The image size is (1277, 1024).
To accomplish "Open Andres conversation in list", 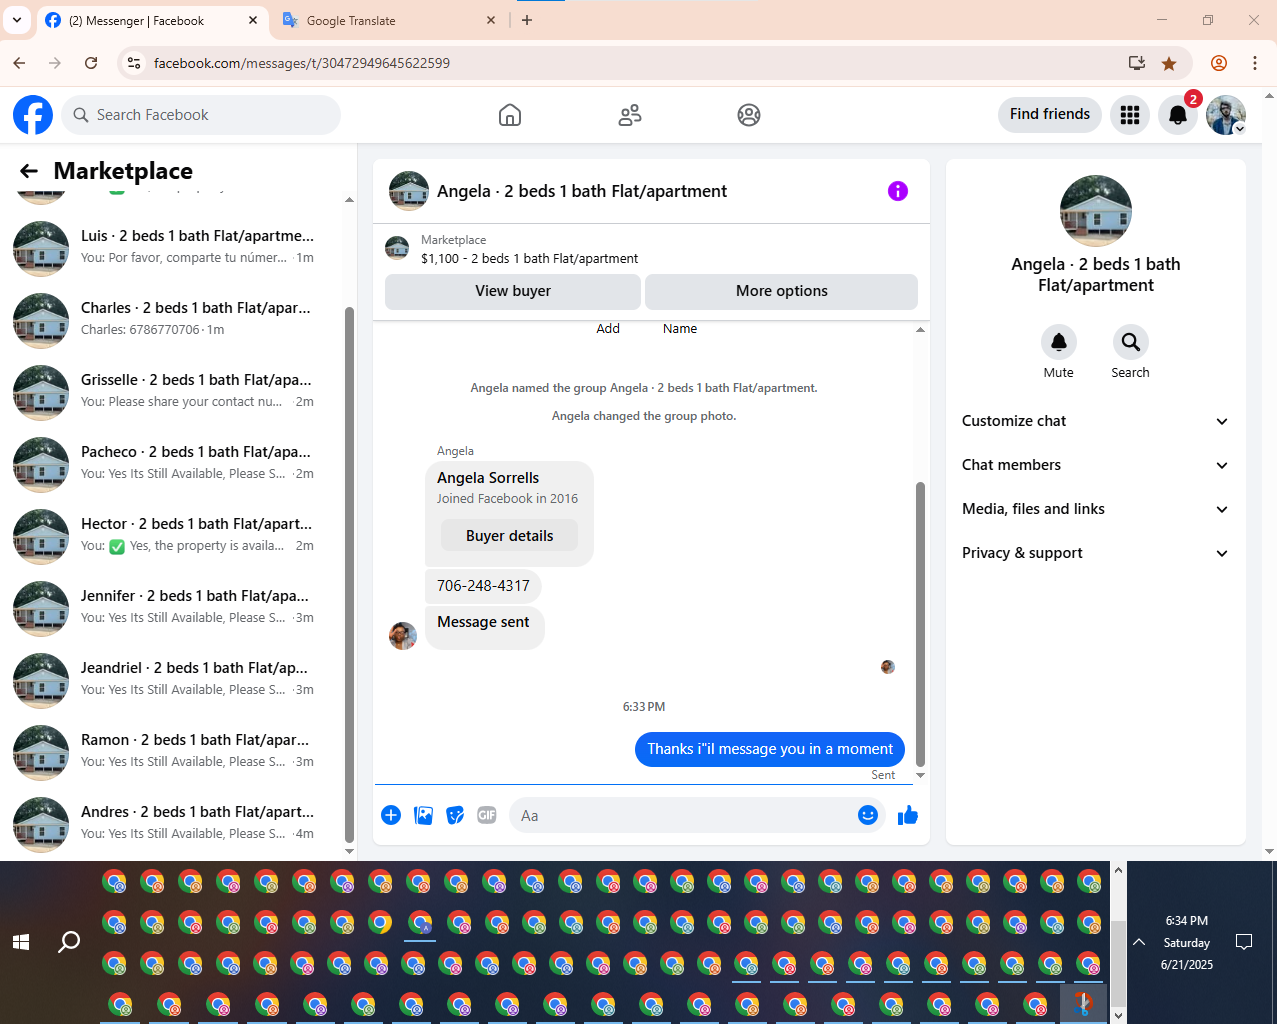I will pyautogui.click(x=176, y=823).
